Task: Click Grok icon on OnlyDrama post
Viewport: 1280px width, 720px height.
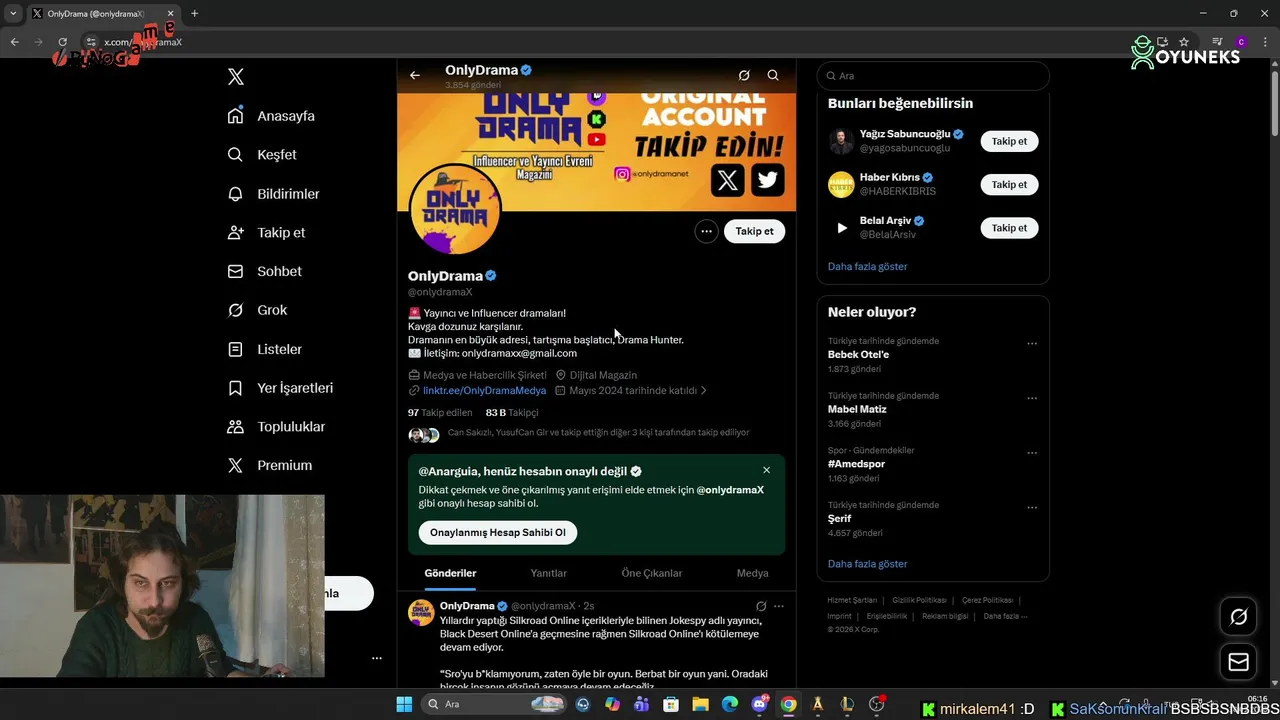Action: 761,606
